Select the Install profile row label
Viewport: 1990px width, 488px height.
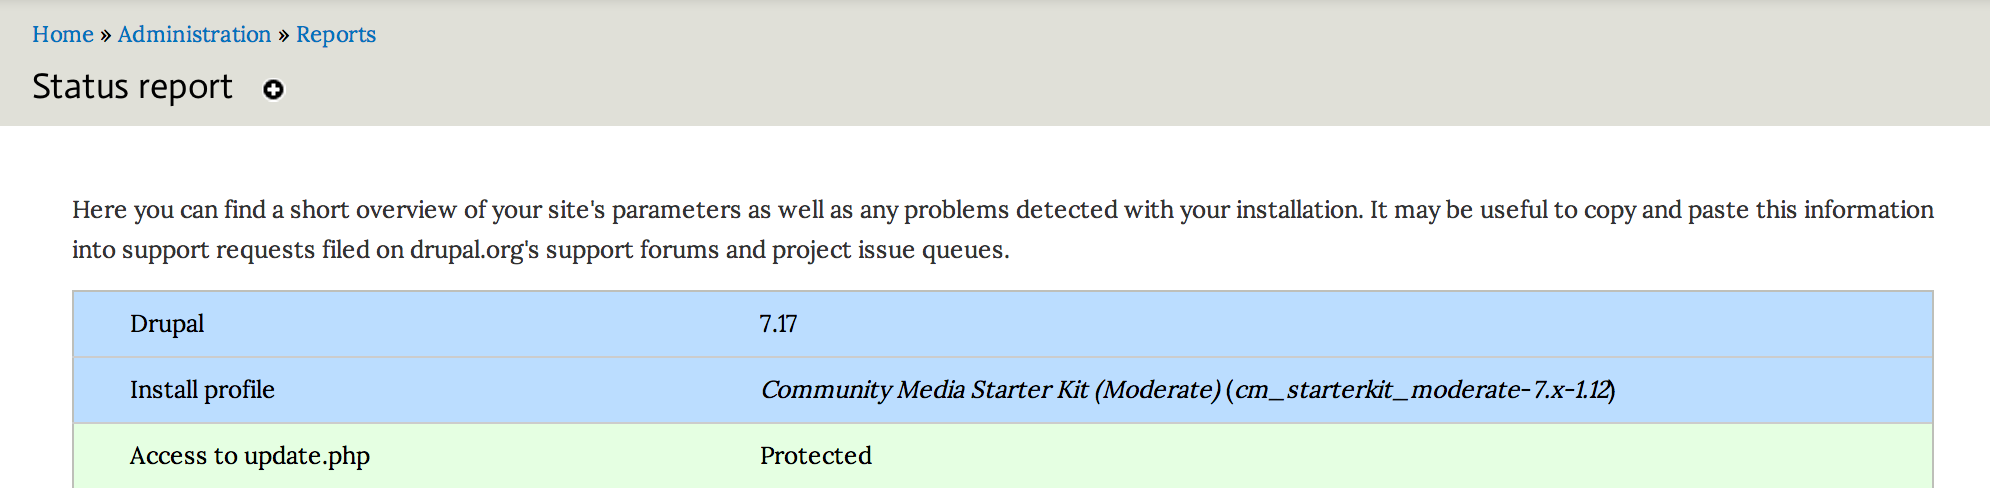tap(202, 390)
